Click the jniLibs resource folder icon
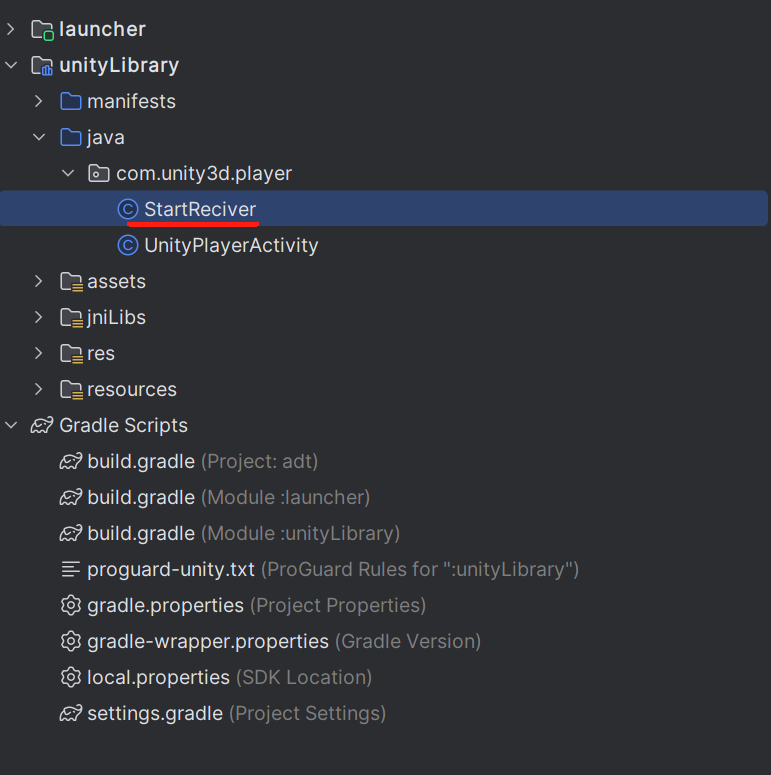Screen dimensions: 771x775 pyautogui.click(x=71, y=318)
